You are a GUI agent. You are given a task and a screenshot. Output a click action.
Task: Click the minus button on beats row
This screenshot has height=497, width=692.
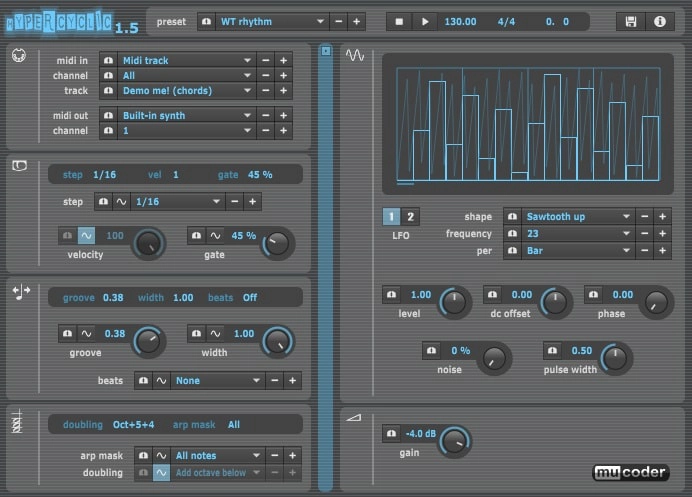point(275,380)
